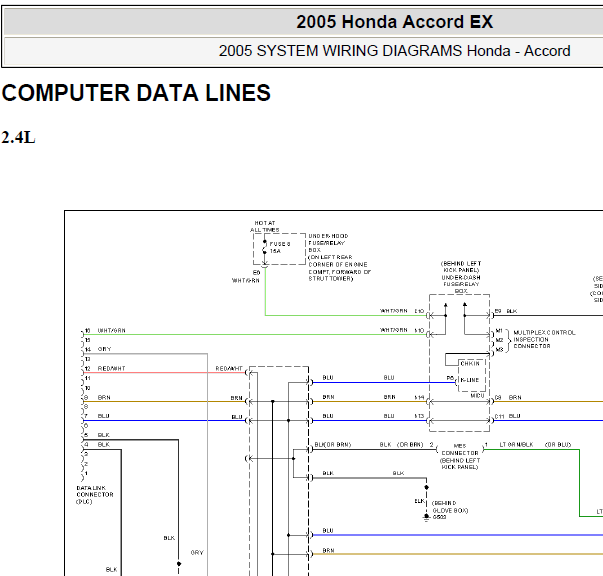The height and width of the screenshot is (576, 603).
Task: Select the "MICU" label
Action: coord(477,396)
